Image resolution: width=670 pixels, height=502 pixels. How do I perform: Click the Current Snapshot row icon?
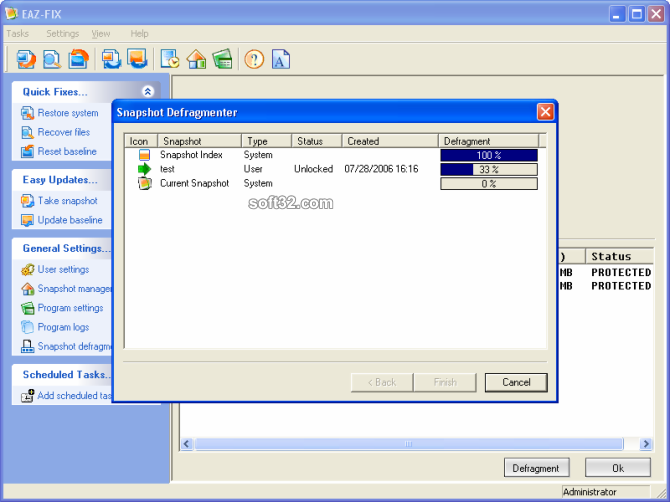pyautogui.click(x=144, y=183)
